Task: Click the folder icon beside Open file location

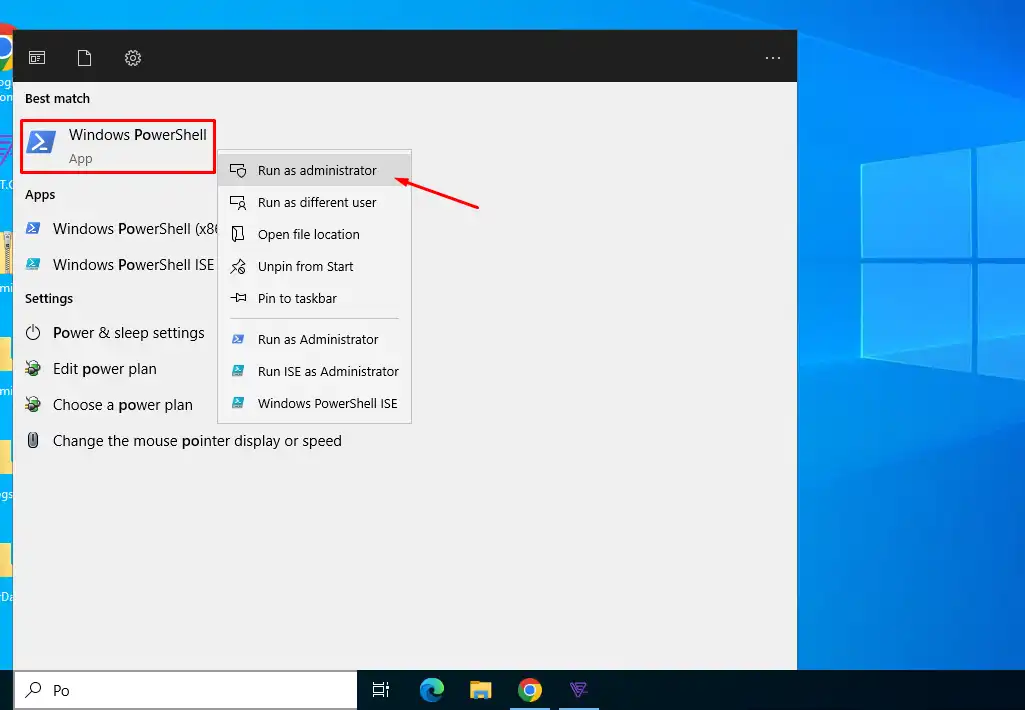Action: coord(238,234)
